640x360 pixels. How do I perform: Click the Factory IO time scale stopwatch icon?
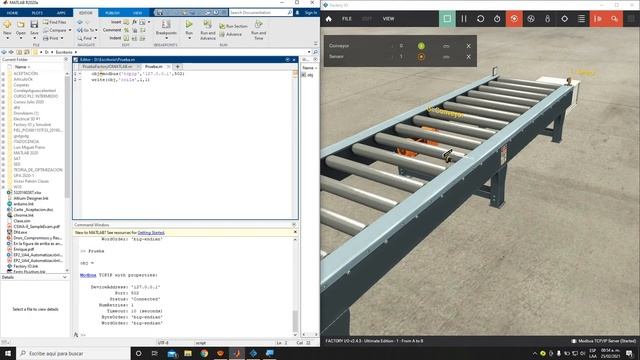tap(497, 19)
